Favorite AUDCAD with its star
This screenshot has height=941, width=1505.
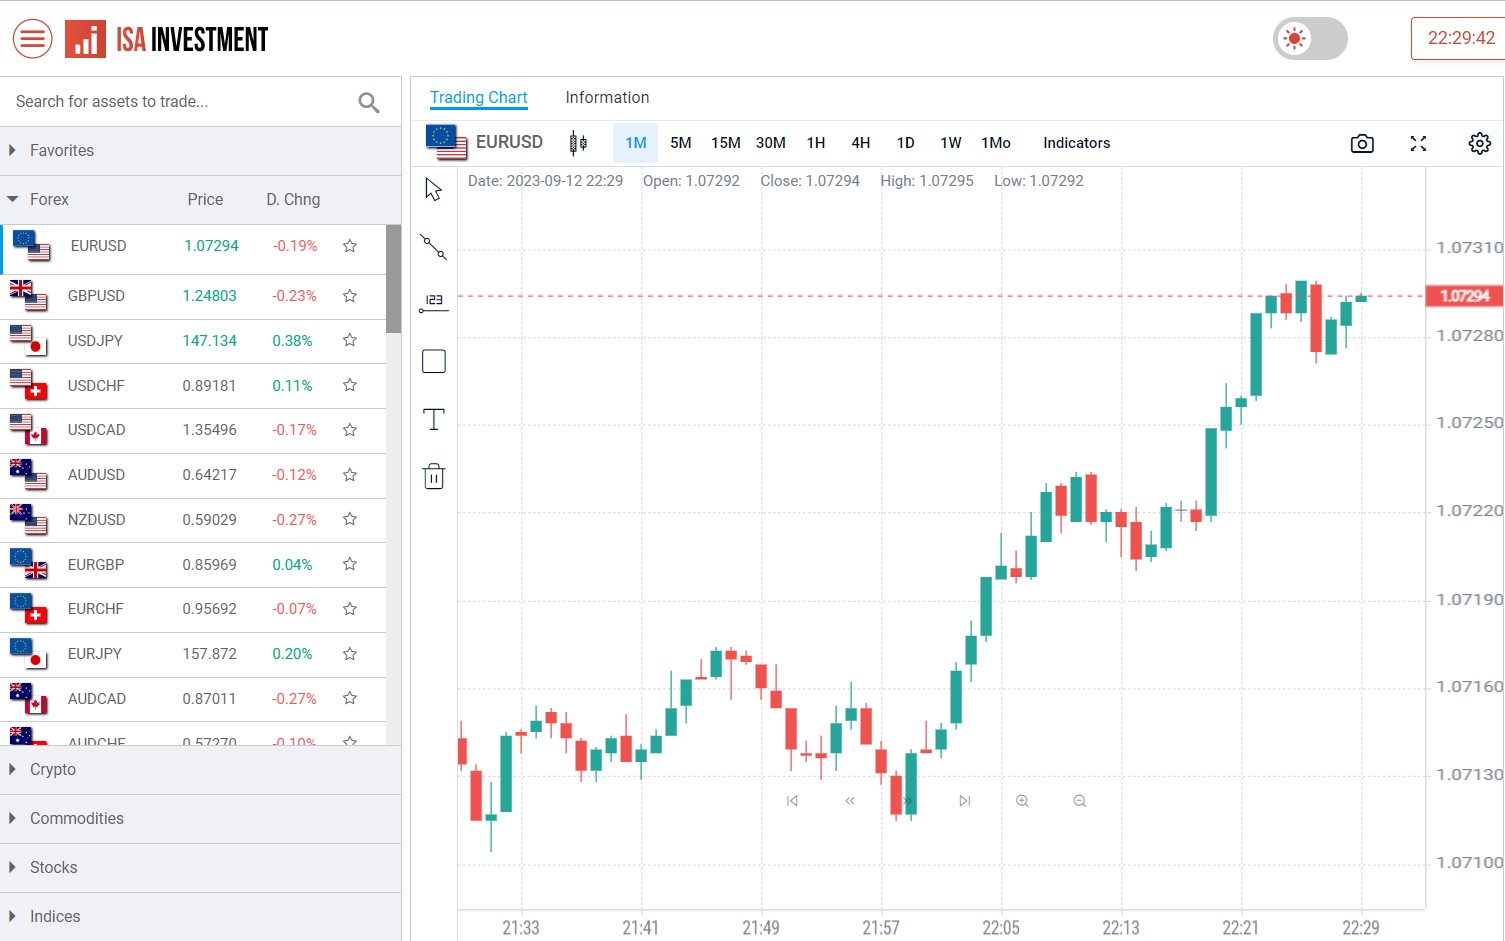350,699
